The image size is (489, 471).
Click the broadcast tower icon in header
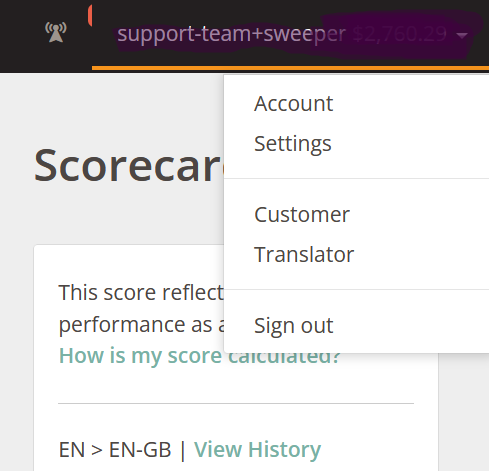(x=56, y=32)
